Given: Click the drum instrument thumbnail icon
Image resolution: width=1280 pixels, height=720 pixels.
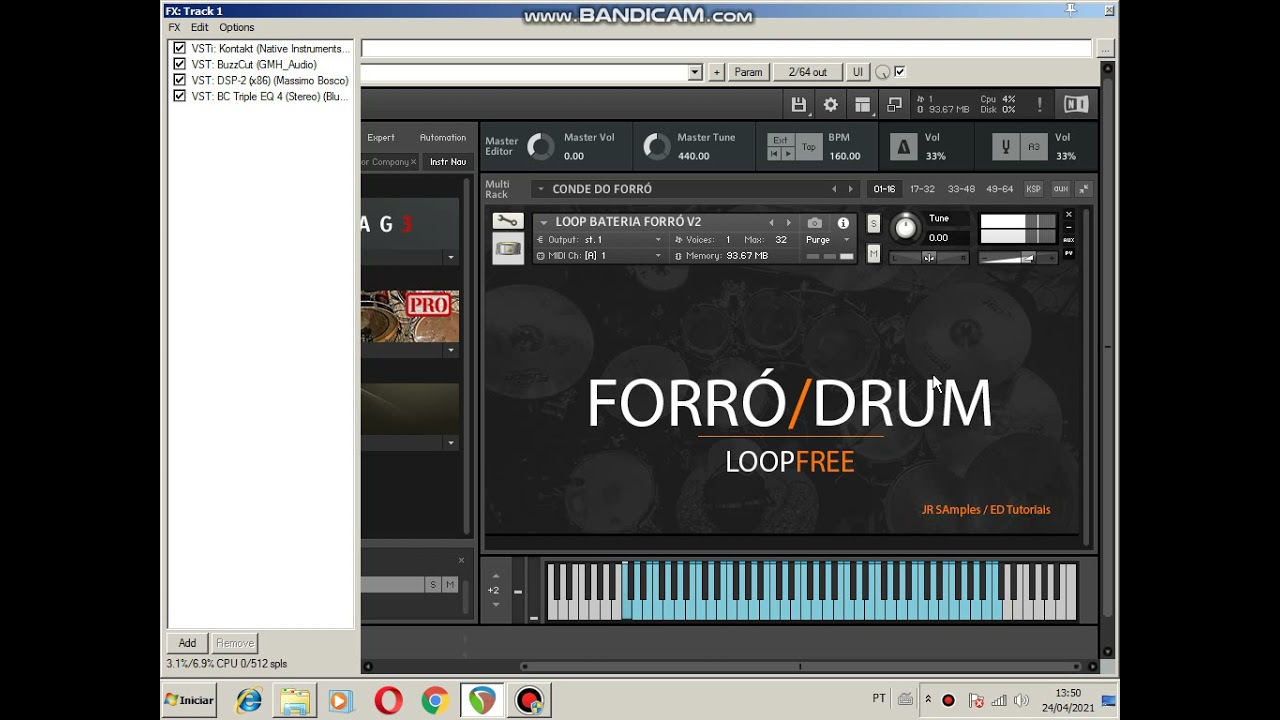Looking at the screenshot, I should point(508,248).
